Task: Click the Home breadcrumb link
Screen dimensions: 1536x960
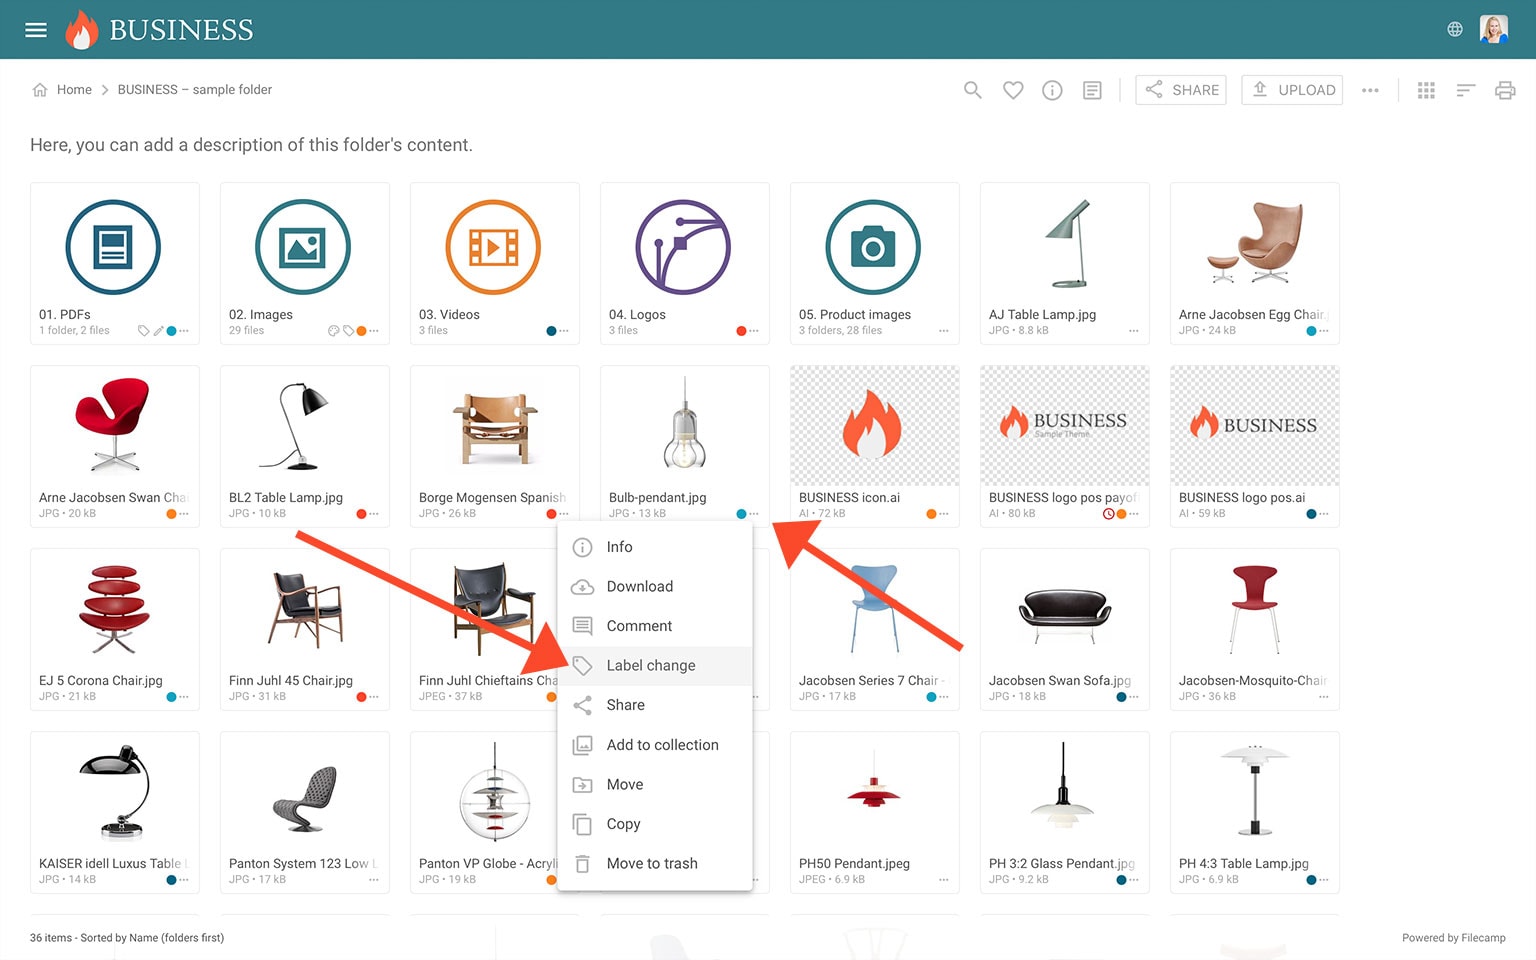Action: click(74, 90)
